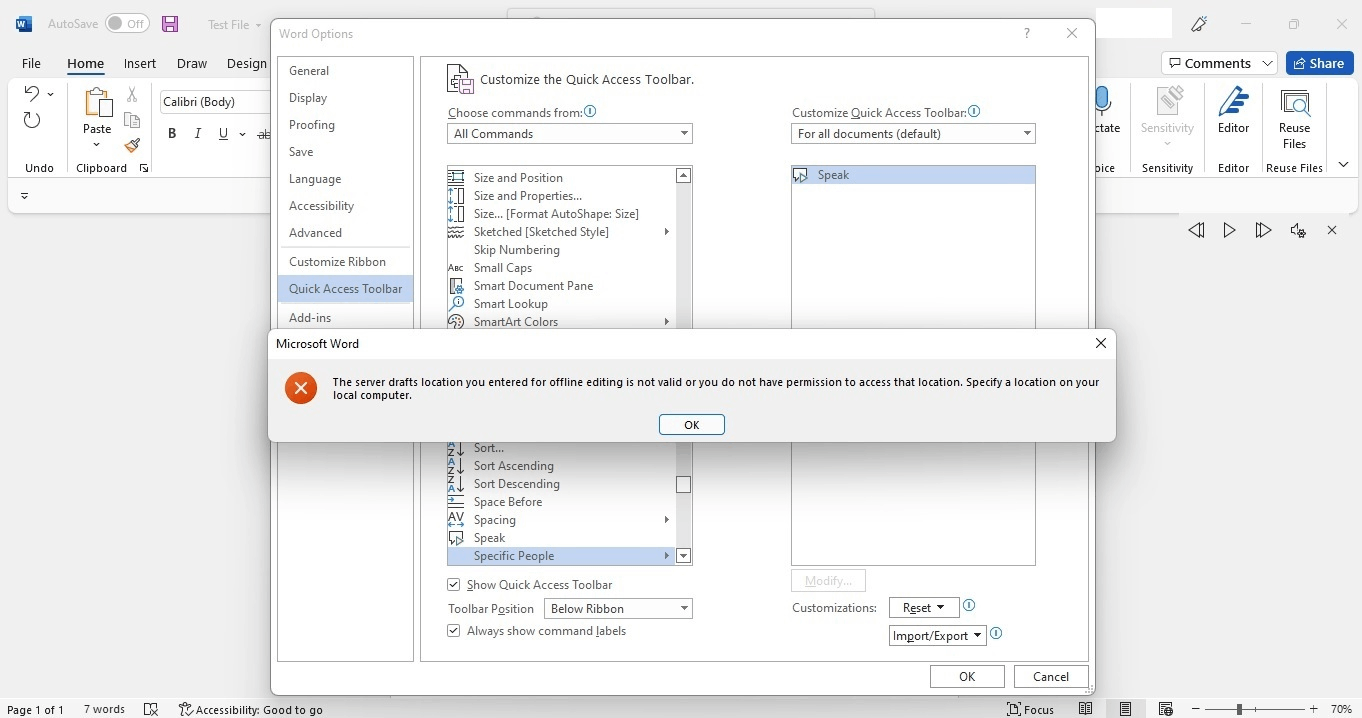Open Reuse Files ribbon tool
The width and height of the screenshot is (1362, 718).
point(1294,119)
